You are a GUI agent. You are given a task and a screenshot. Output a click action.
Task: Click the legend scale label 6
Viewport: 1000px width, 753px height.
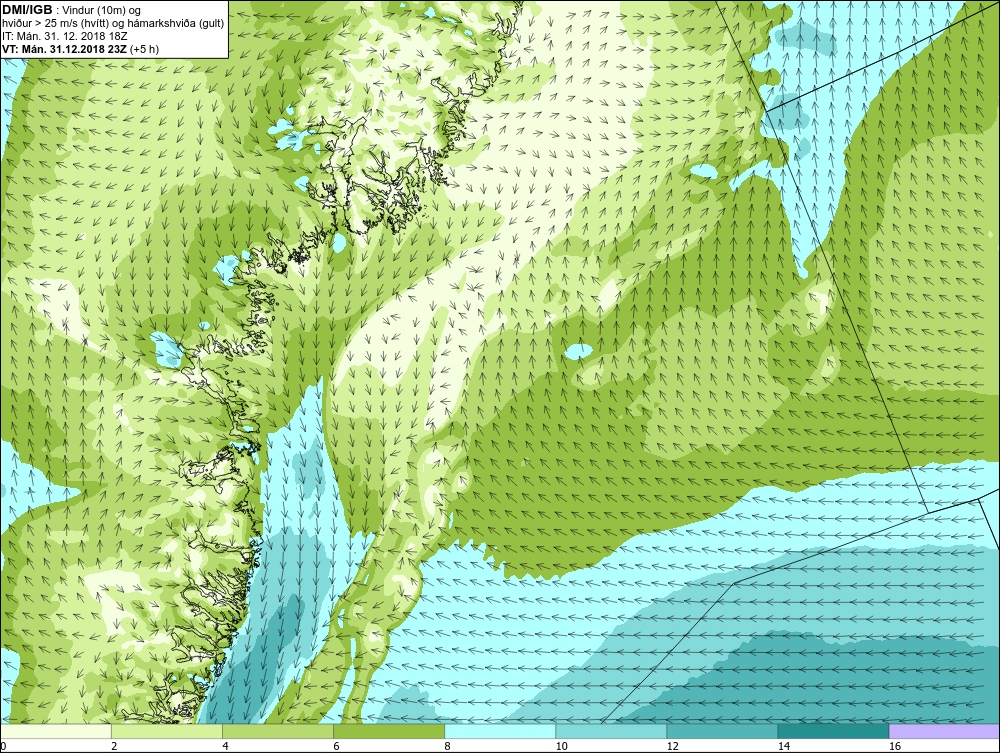click(x=335, y=747)
